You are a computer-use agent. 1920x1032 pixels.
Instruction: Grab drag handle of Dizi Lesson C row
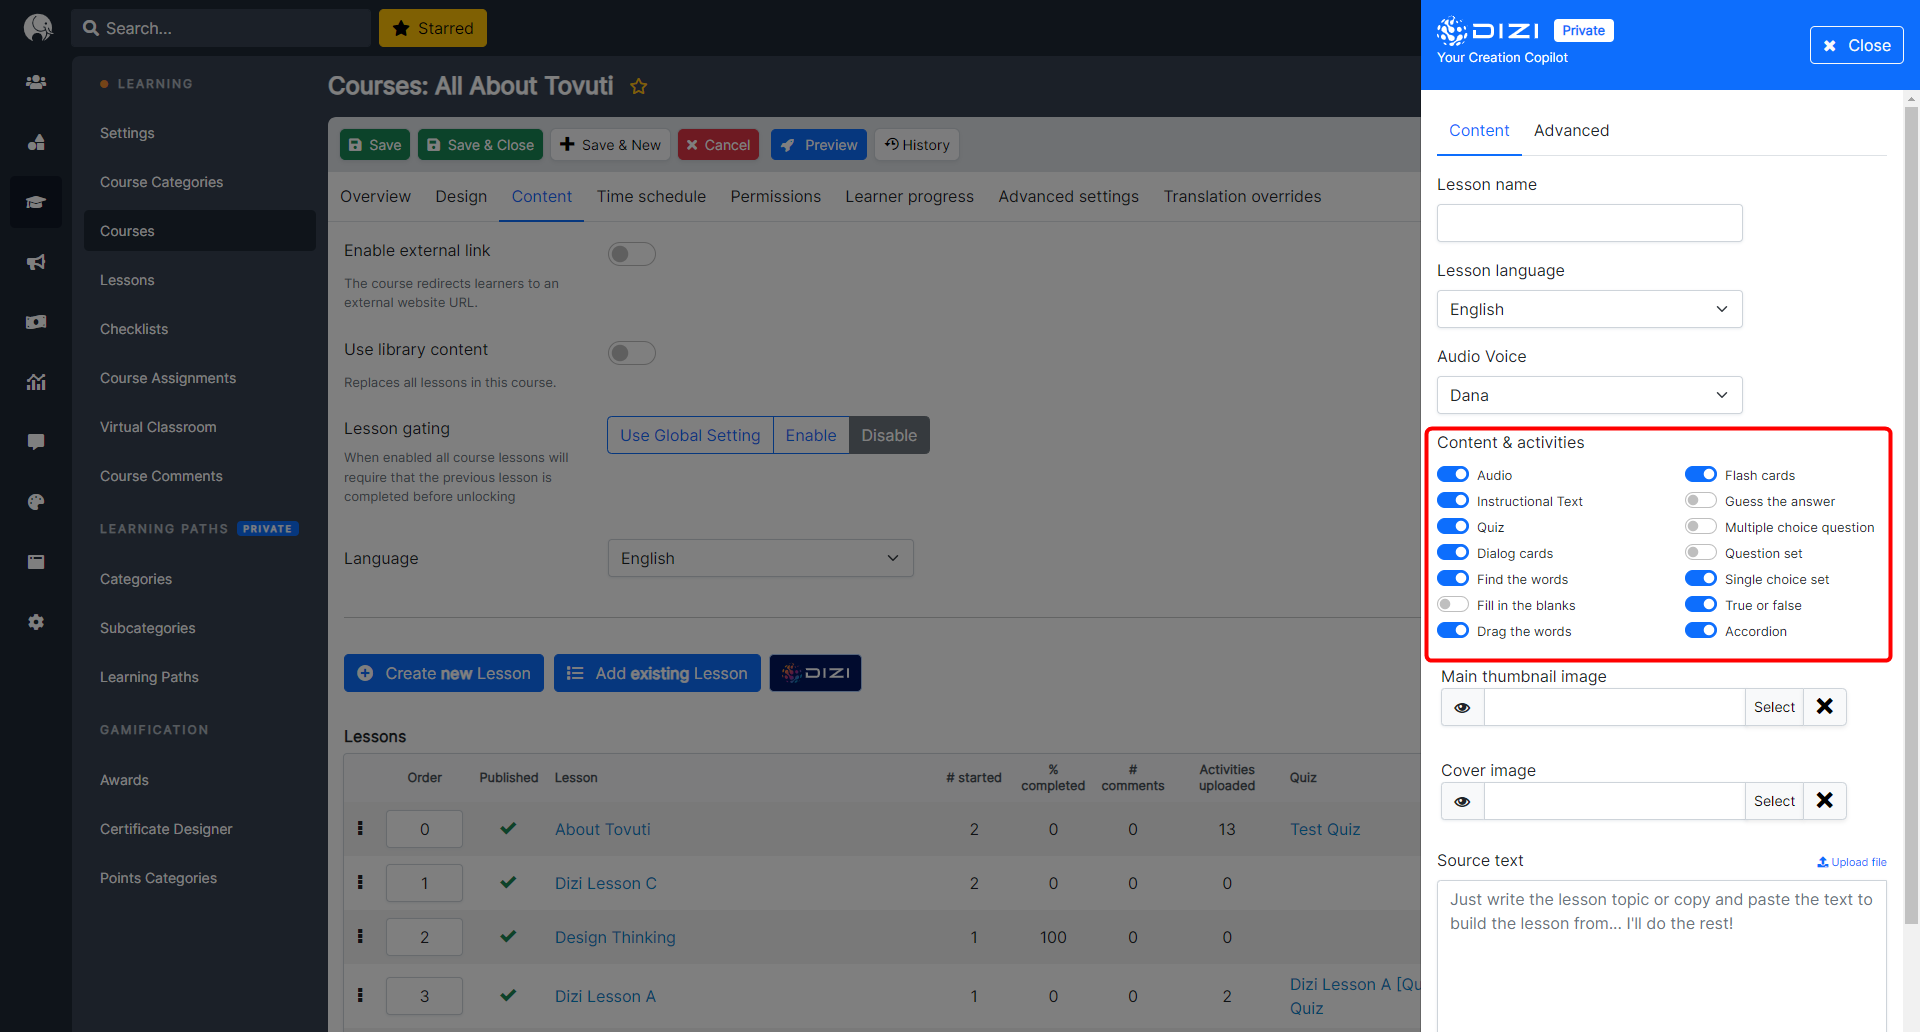(x=360, y=883)
